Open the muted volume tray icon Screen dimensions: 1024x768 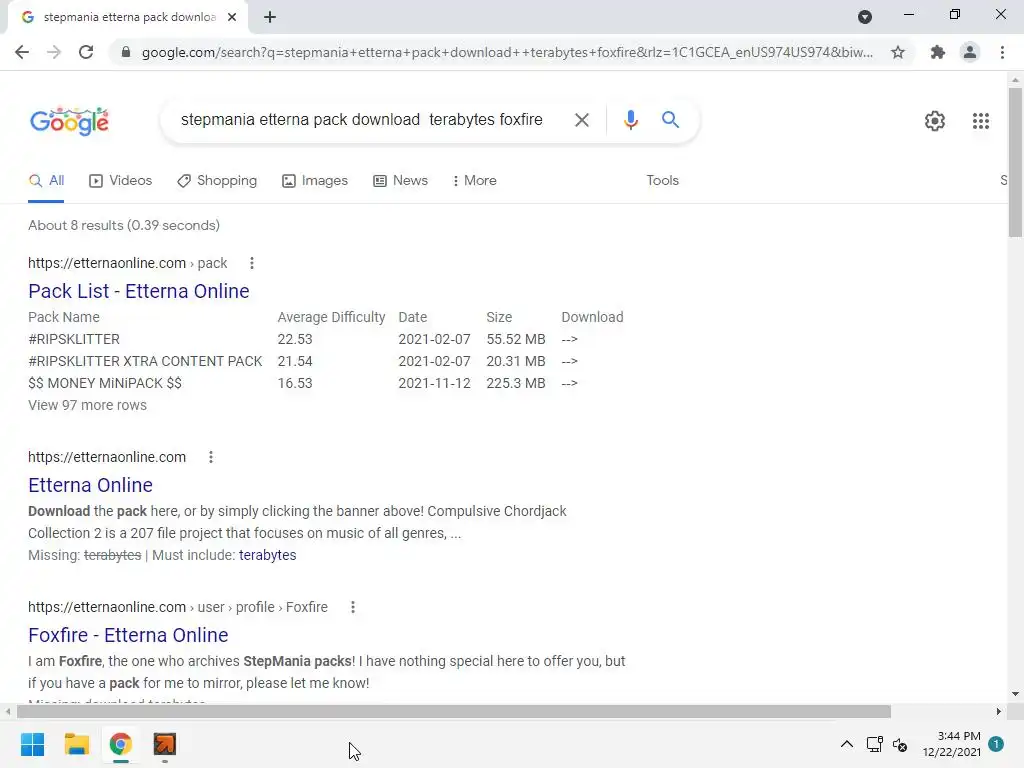(900, 744)
